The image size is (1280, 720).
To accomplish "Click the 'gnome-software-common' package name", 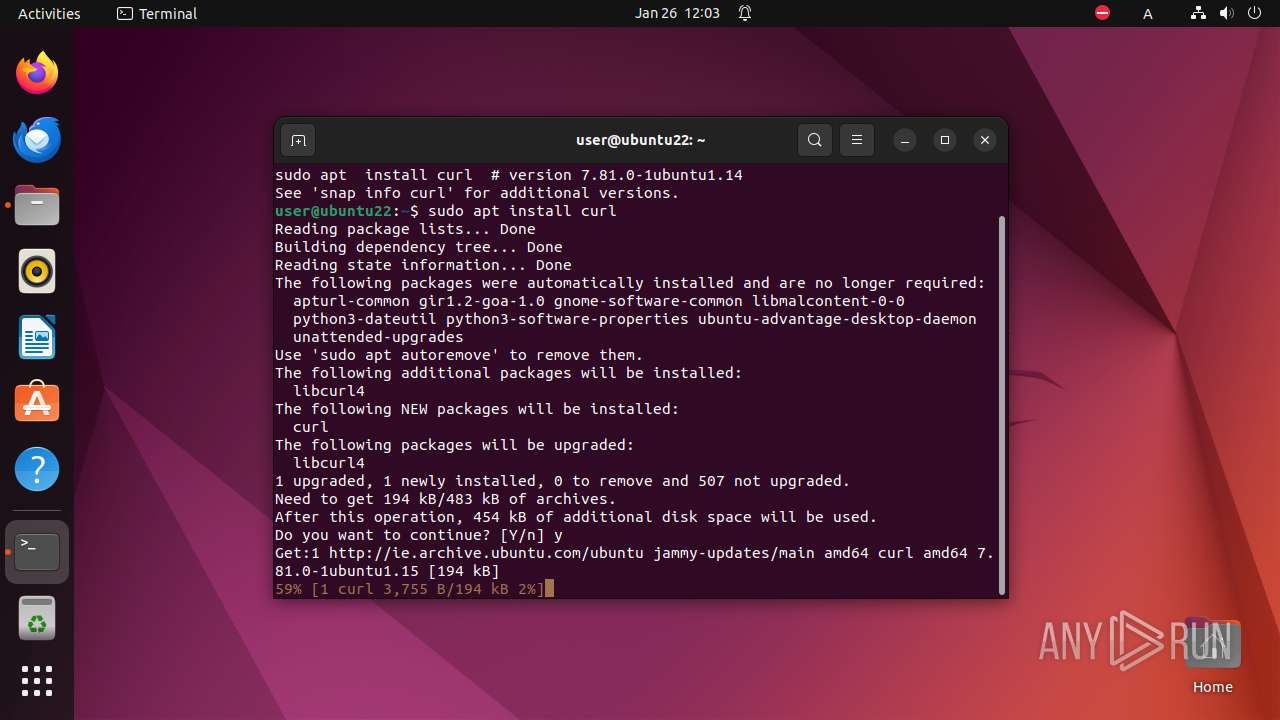I will (x=648, y=301).
